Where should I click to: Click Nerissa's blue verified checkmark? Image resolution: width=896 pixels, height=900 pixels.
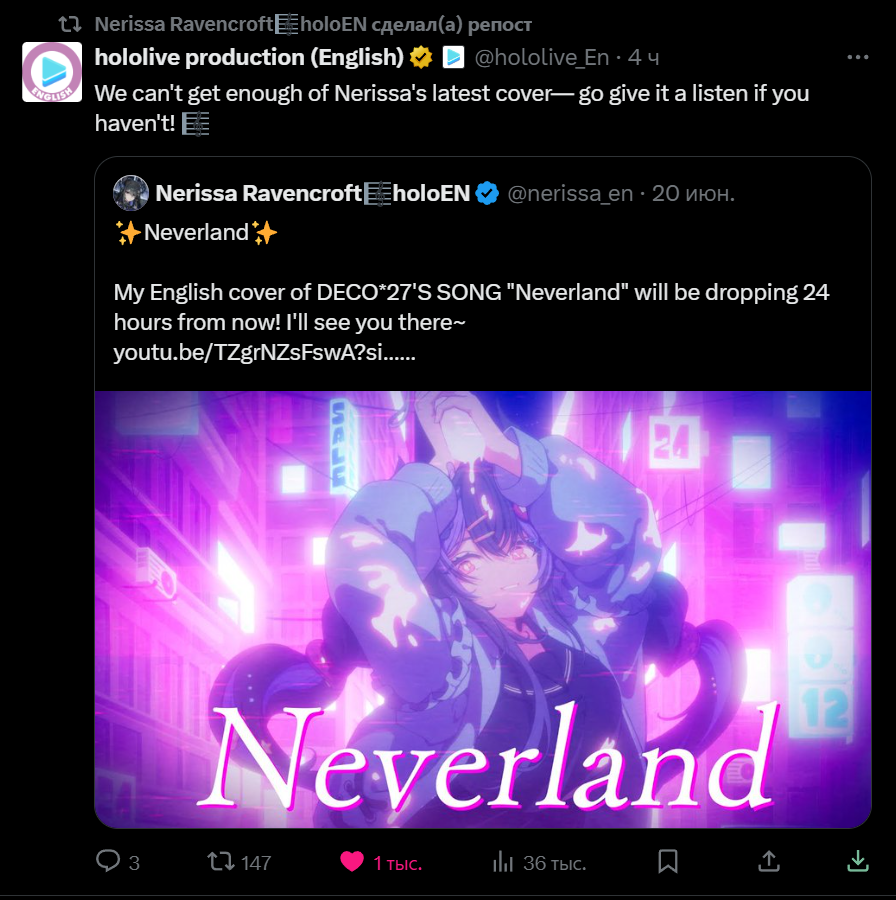pyautogui.click(x=487, y=193)
